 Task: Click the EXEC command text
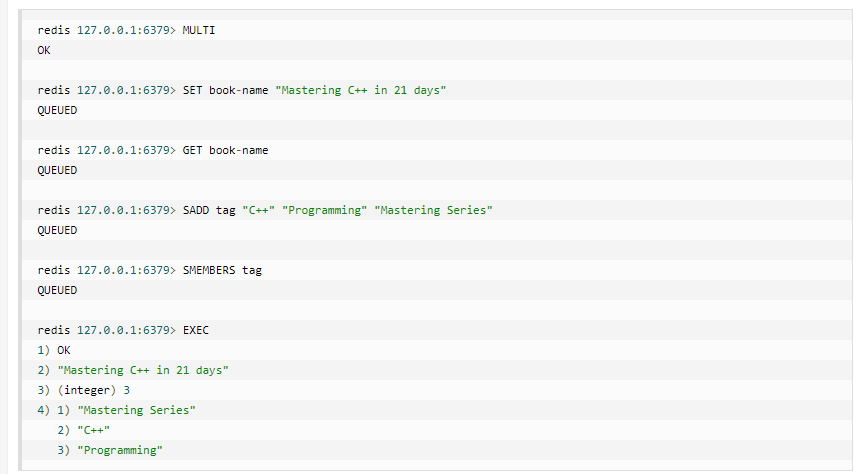(x=196, y=330)
